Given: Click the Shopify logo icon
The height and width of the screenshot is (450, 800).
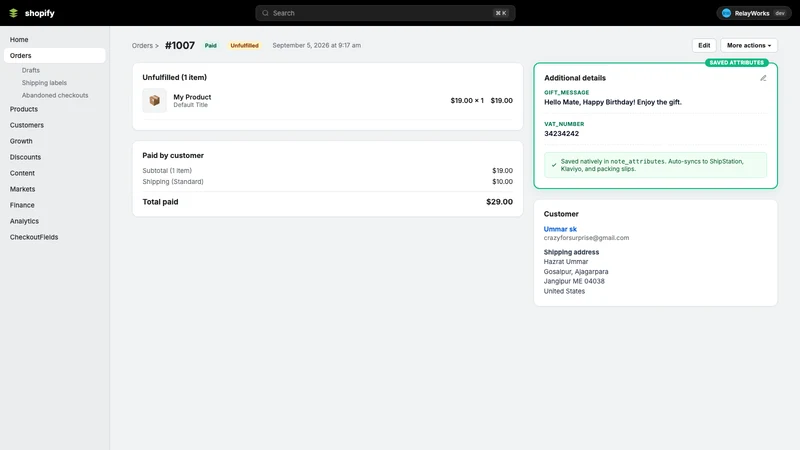Looking at the screenshot, I should tap(14, 13).
